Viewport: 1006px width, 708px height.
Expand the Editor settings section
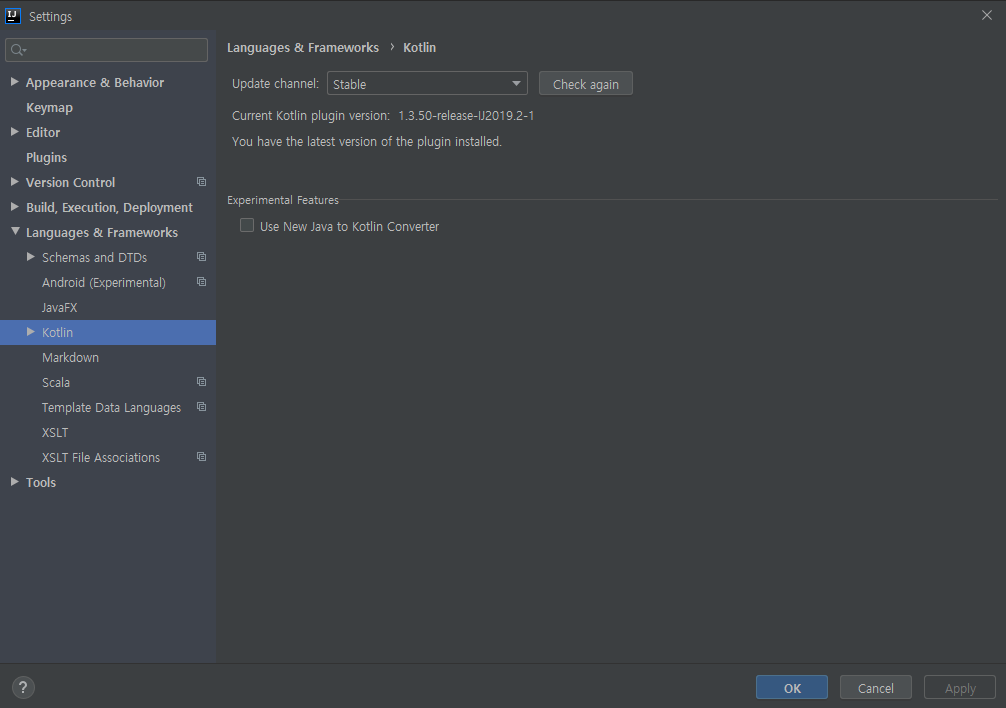(15, 132)
